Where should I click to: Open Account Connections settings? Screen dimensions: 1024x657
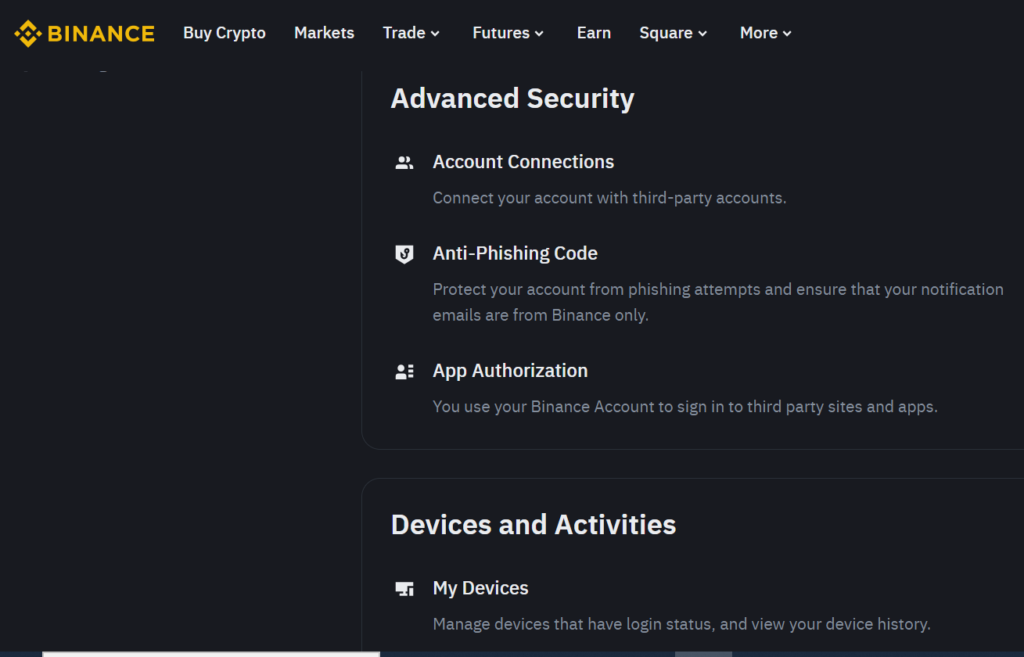523,161
